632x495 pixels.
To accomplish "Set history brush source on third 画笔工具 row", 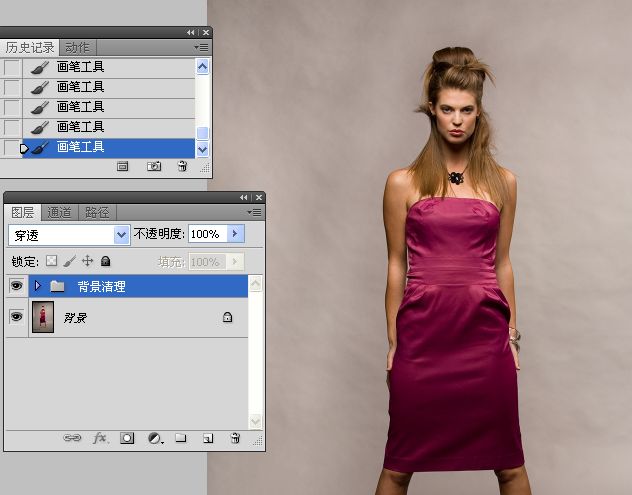I will pyautogui.click(x=11, y=107).
